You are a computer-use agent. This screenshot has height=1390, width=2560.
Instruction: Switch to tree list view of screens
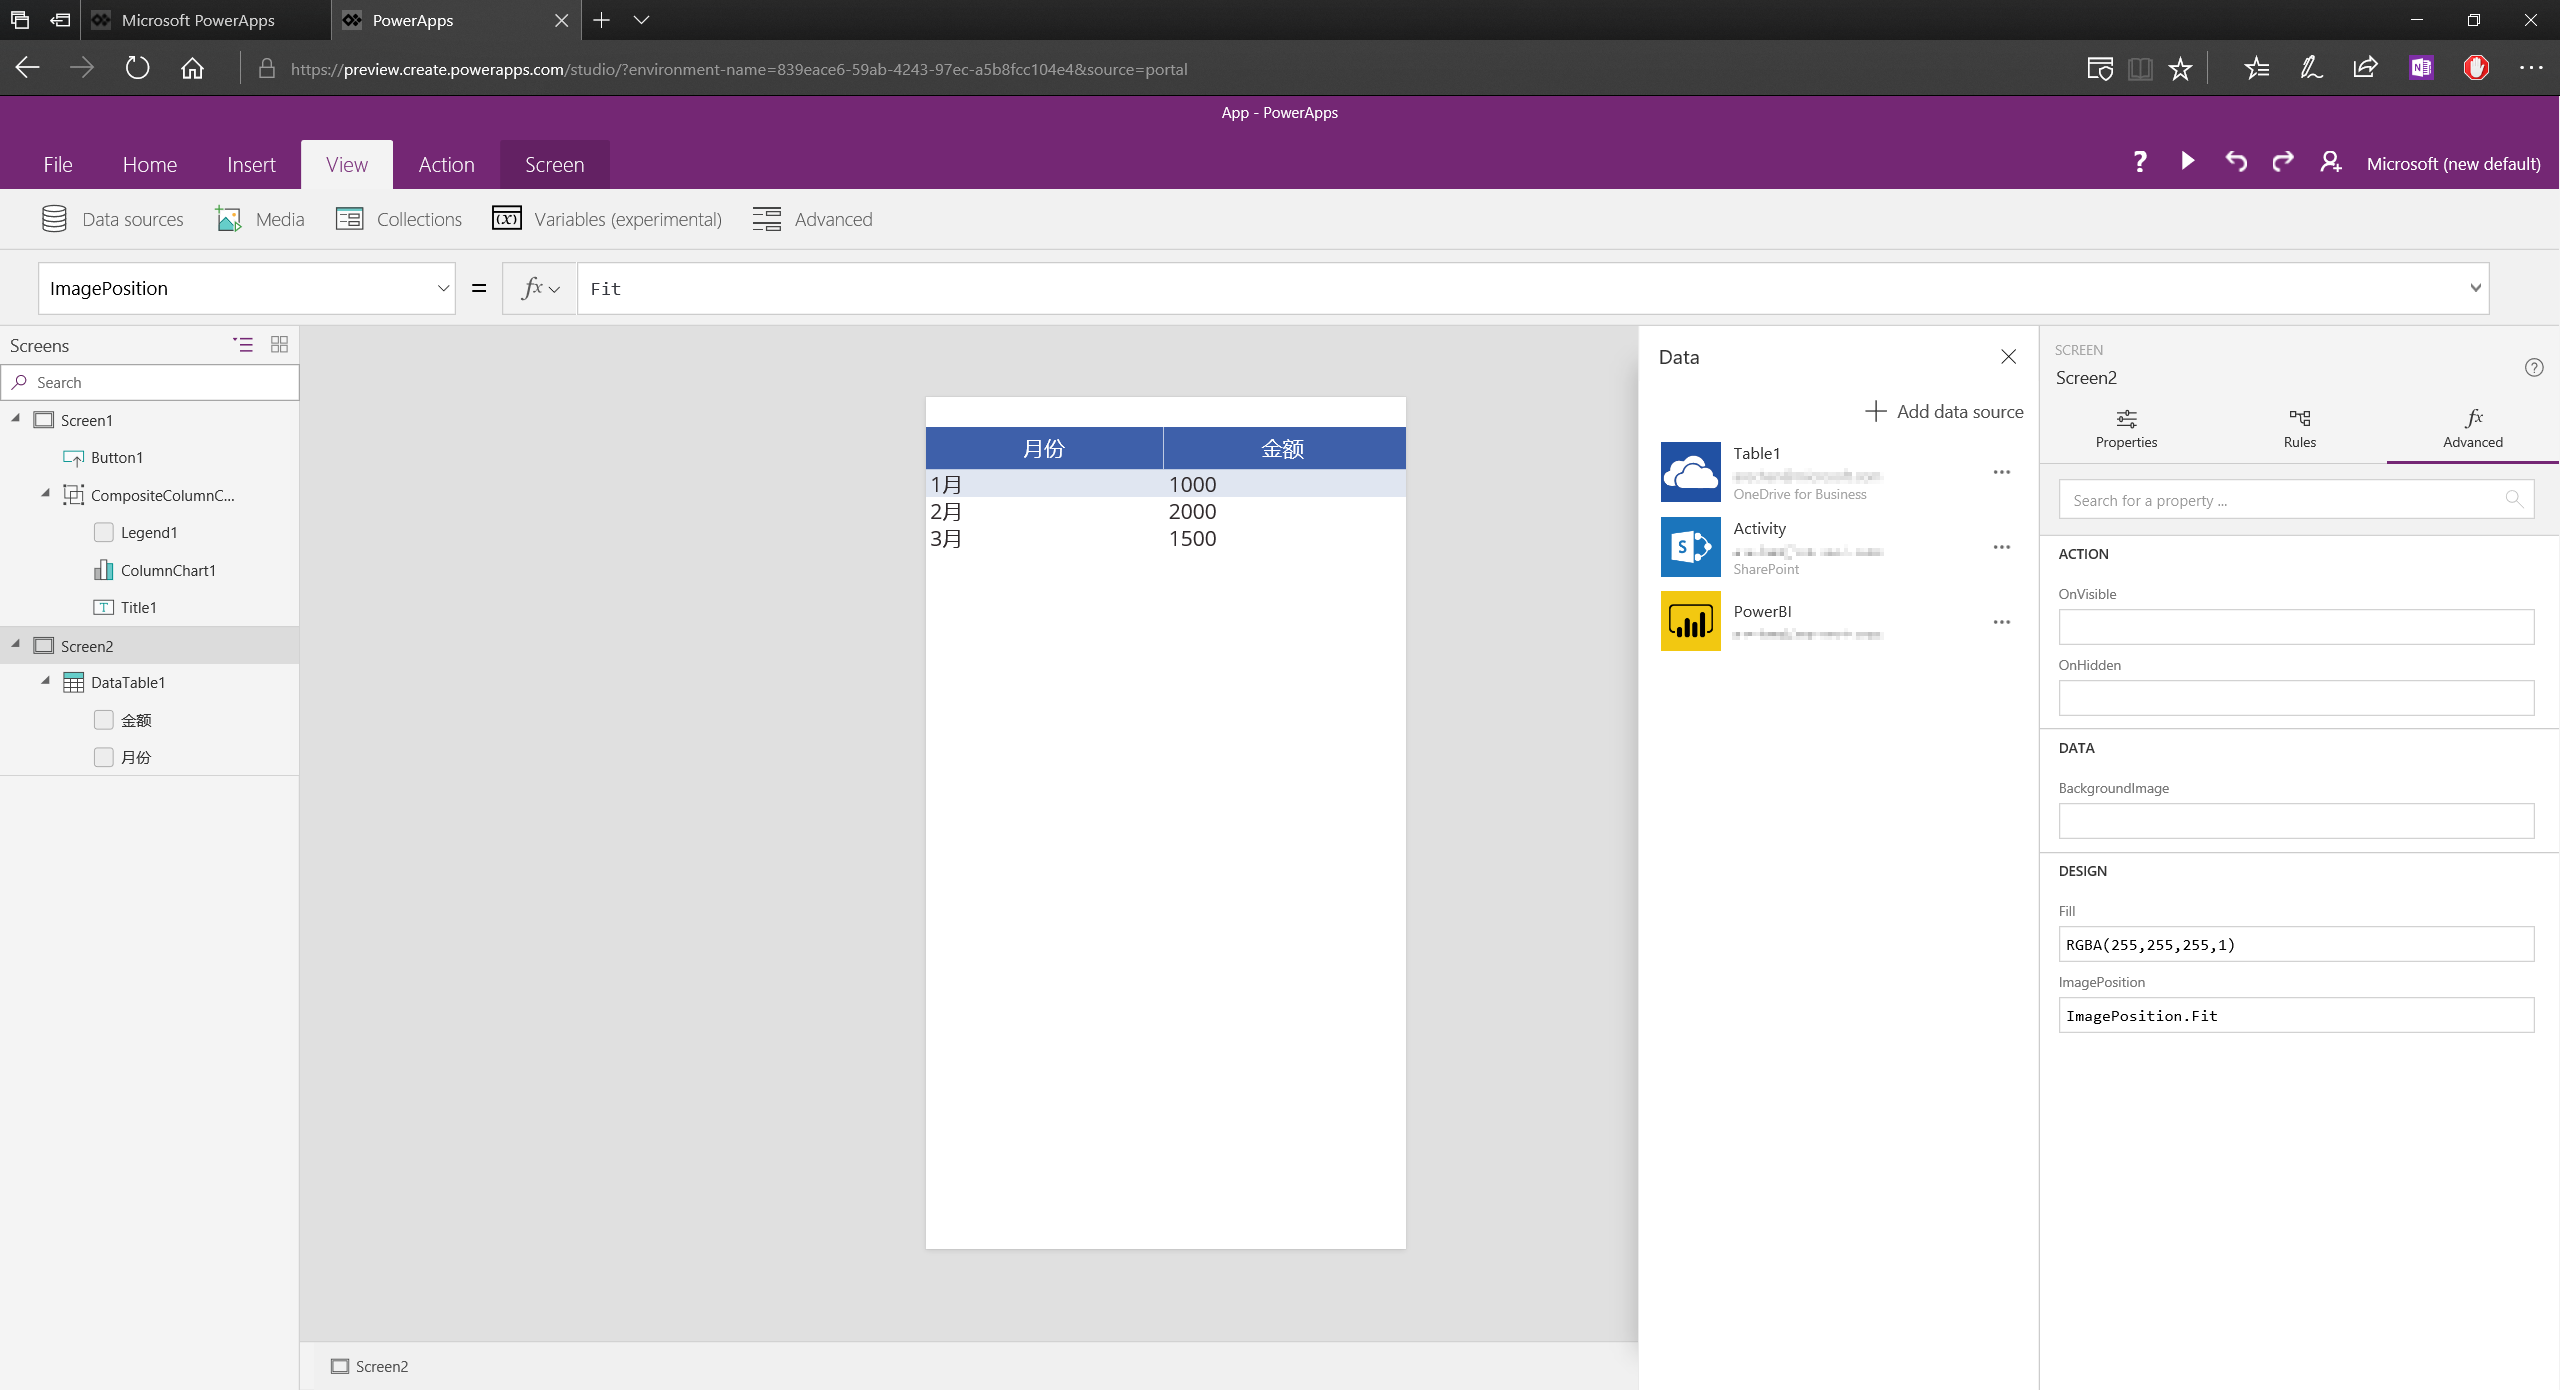[x=243, y=344]
